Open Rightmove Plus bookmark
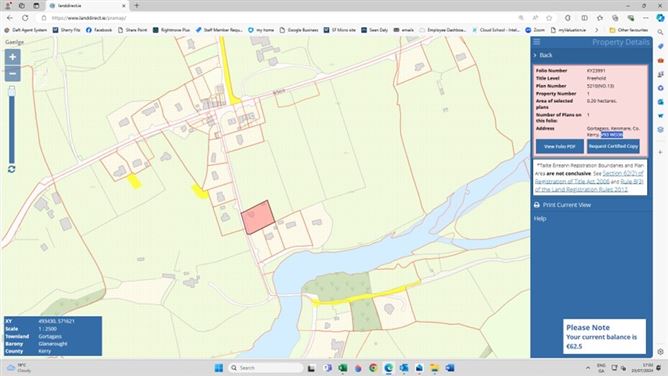The width and height of the screenshot is (668, 376). [x=171, y=30]
